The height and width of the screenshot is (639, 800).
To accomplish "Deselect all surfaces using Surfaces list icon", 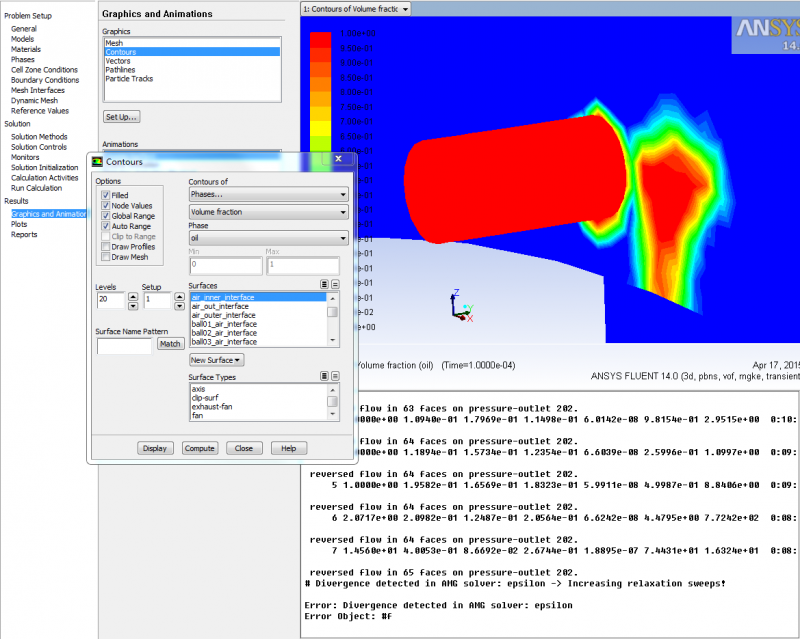I will [335, 284].
